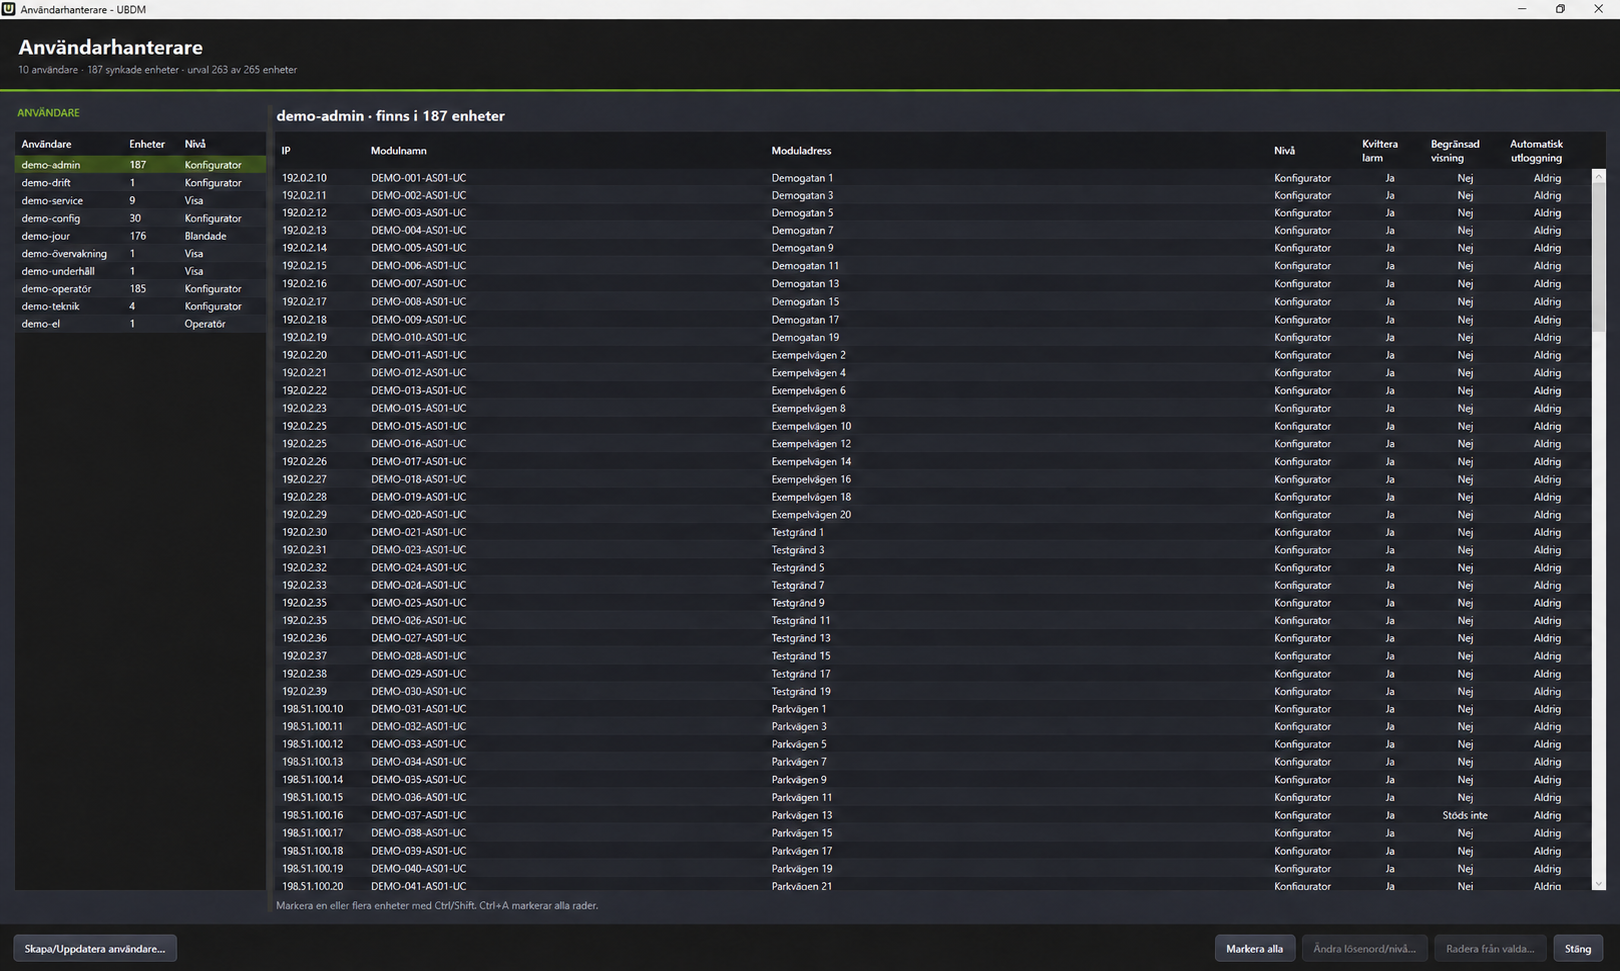Image resolution: width=1620 pixels, height=971 pixels.
Task: Select the row with address Testgränd 1
Action: pyautogui.click(x=934, y=532)
